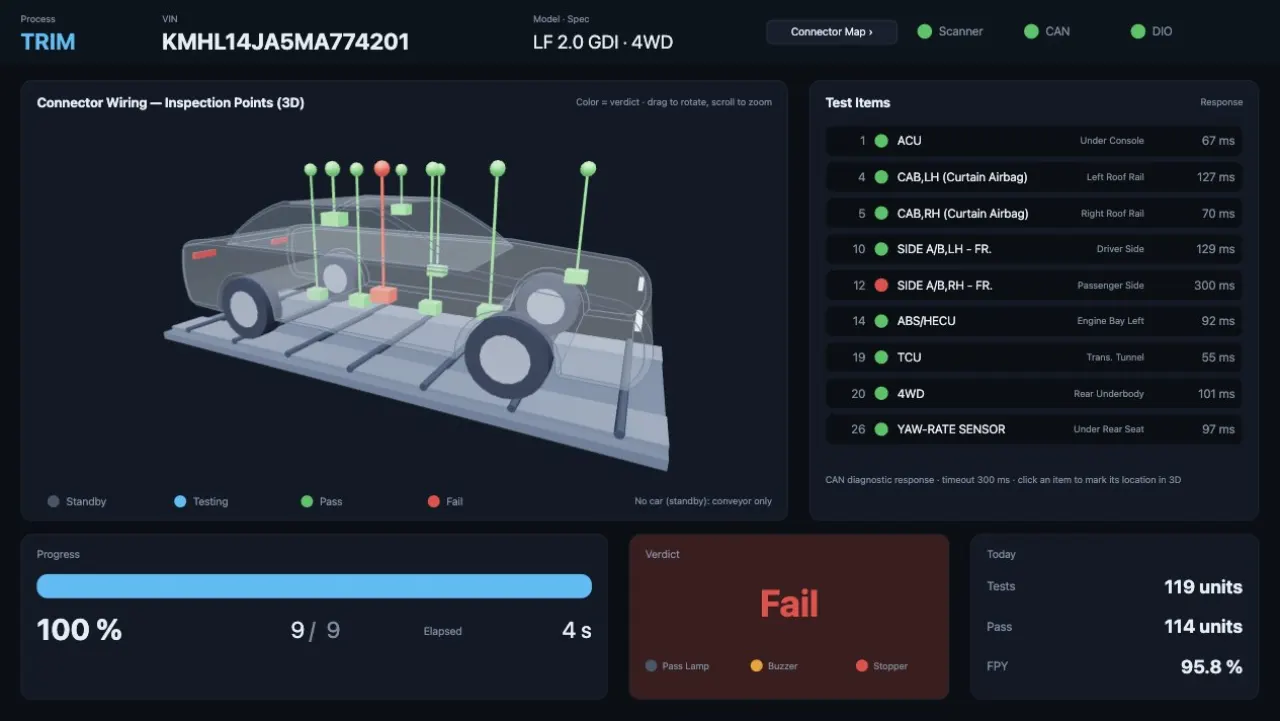This screenshot has width=1280, height=721.
Task: Select the YAW-RATE SENSOR test item
Action: [1034, 429]
